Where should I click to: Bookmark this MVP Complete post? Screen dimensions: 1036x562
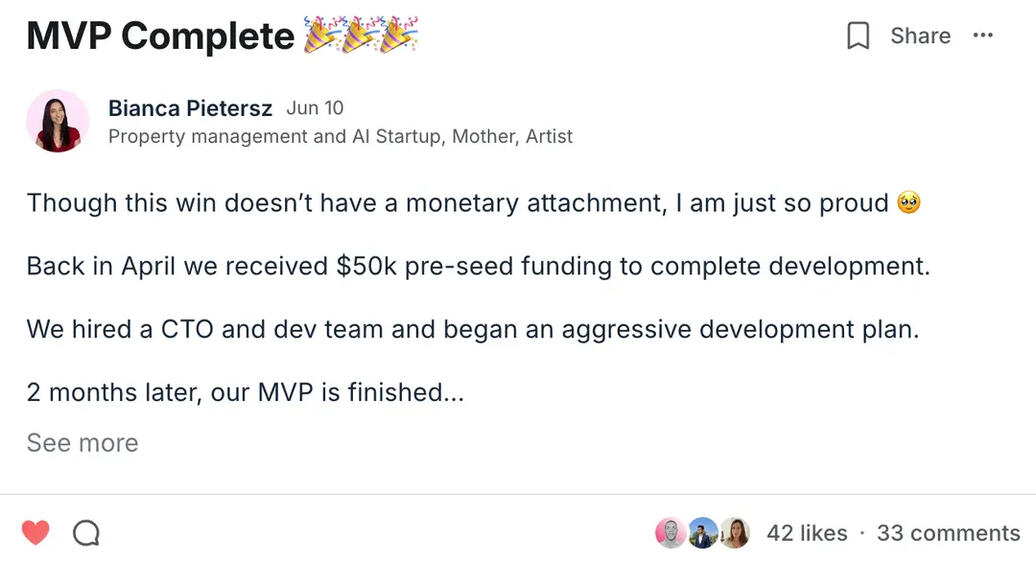pos(857,36)
